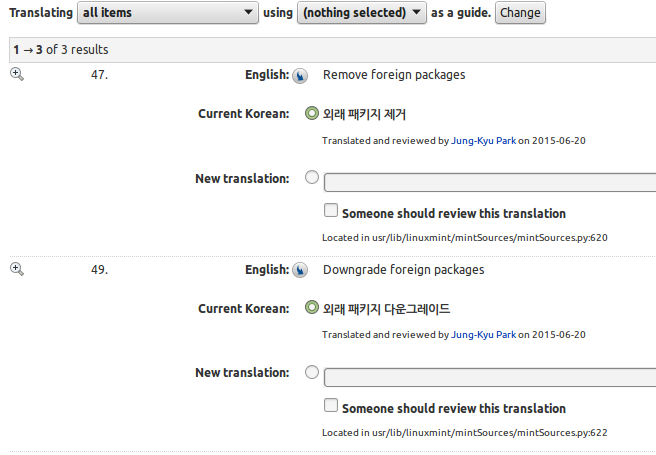Screen dimensions: 656x455
Task: Click zoom-in magnifier icon for item 47
Action: coord(17,74)
